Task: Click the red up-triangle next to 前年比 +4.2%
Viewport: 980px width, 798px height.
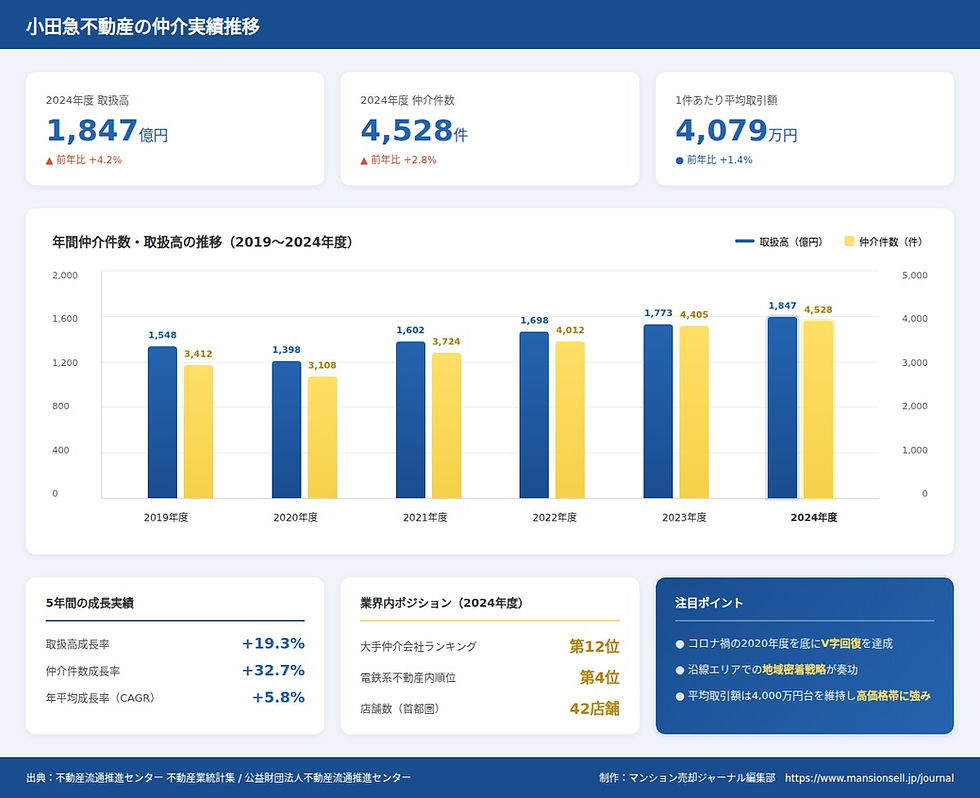Action: click(49, 161)
